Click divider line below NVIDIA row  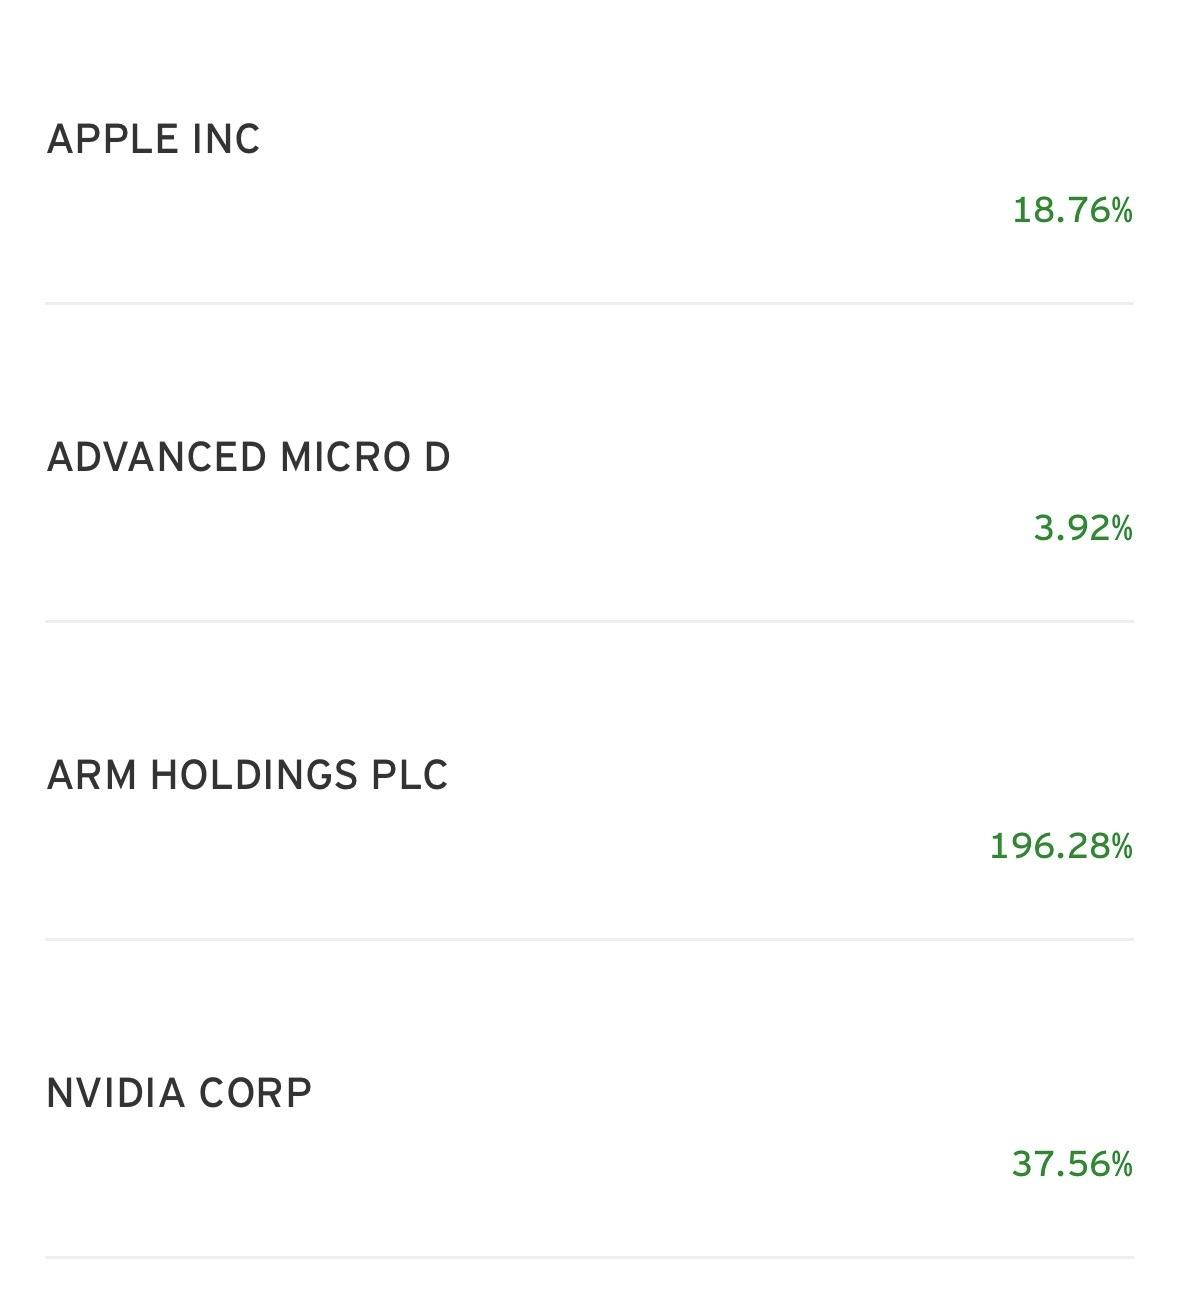pyautogui.click(x=589, y=1257)
